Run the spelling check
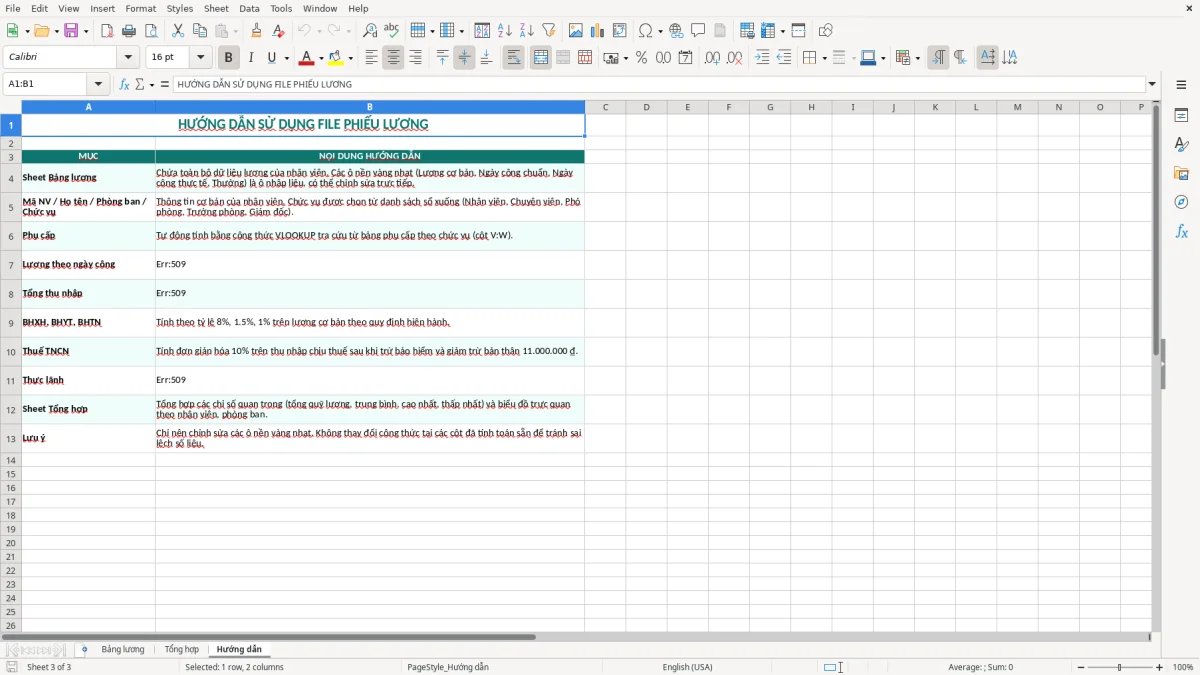 click(x=391, y=31)
